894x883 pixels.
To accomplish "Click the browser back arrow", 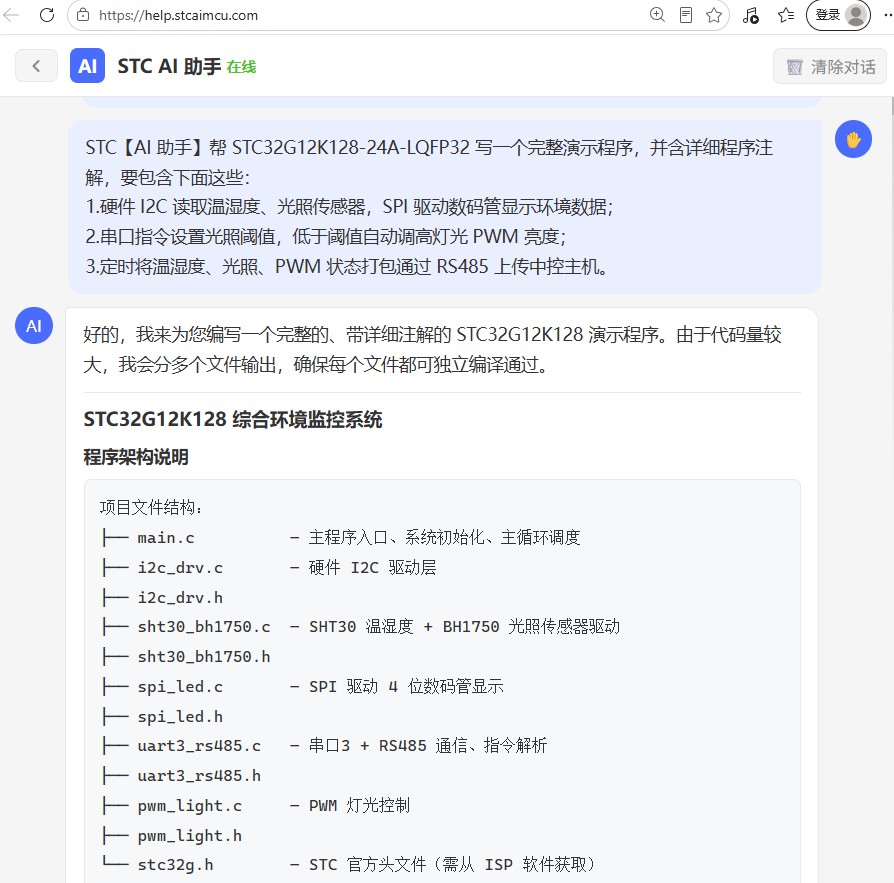I will [x=11, y=15].
